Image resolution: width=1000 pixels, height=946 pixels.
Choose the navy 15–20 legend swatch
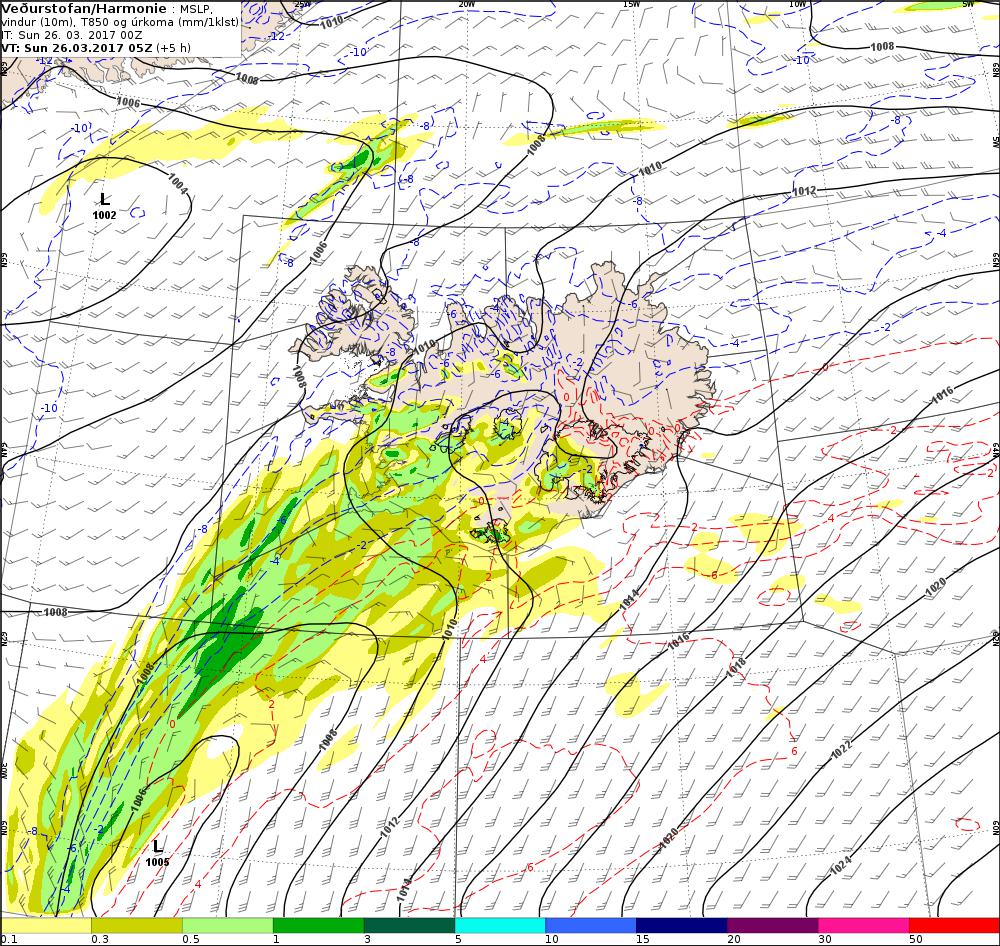coord(682,925)
